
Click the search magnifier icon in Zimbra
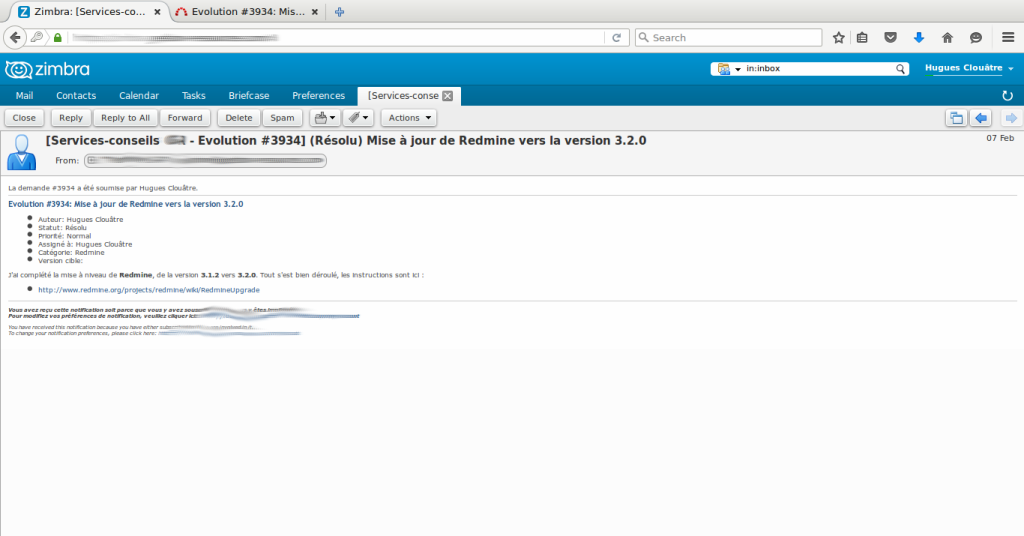coord(900,69)
